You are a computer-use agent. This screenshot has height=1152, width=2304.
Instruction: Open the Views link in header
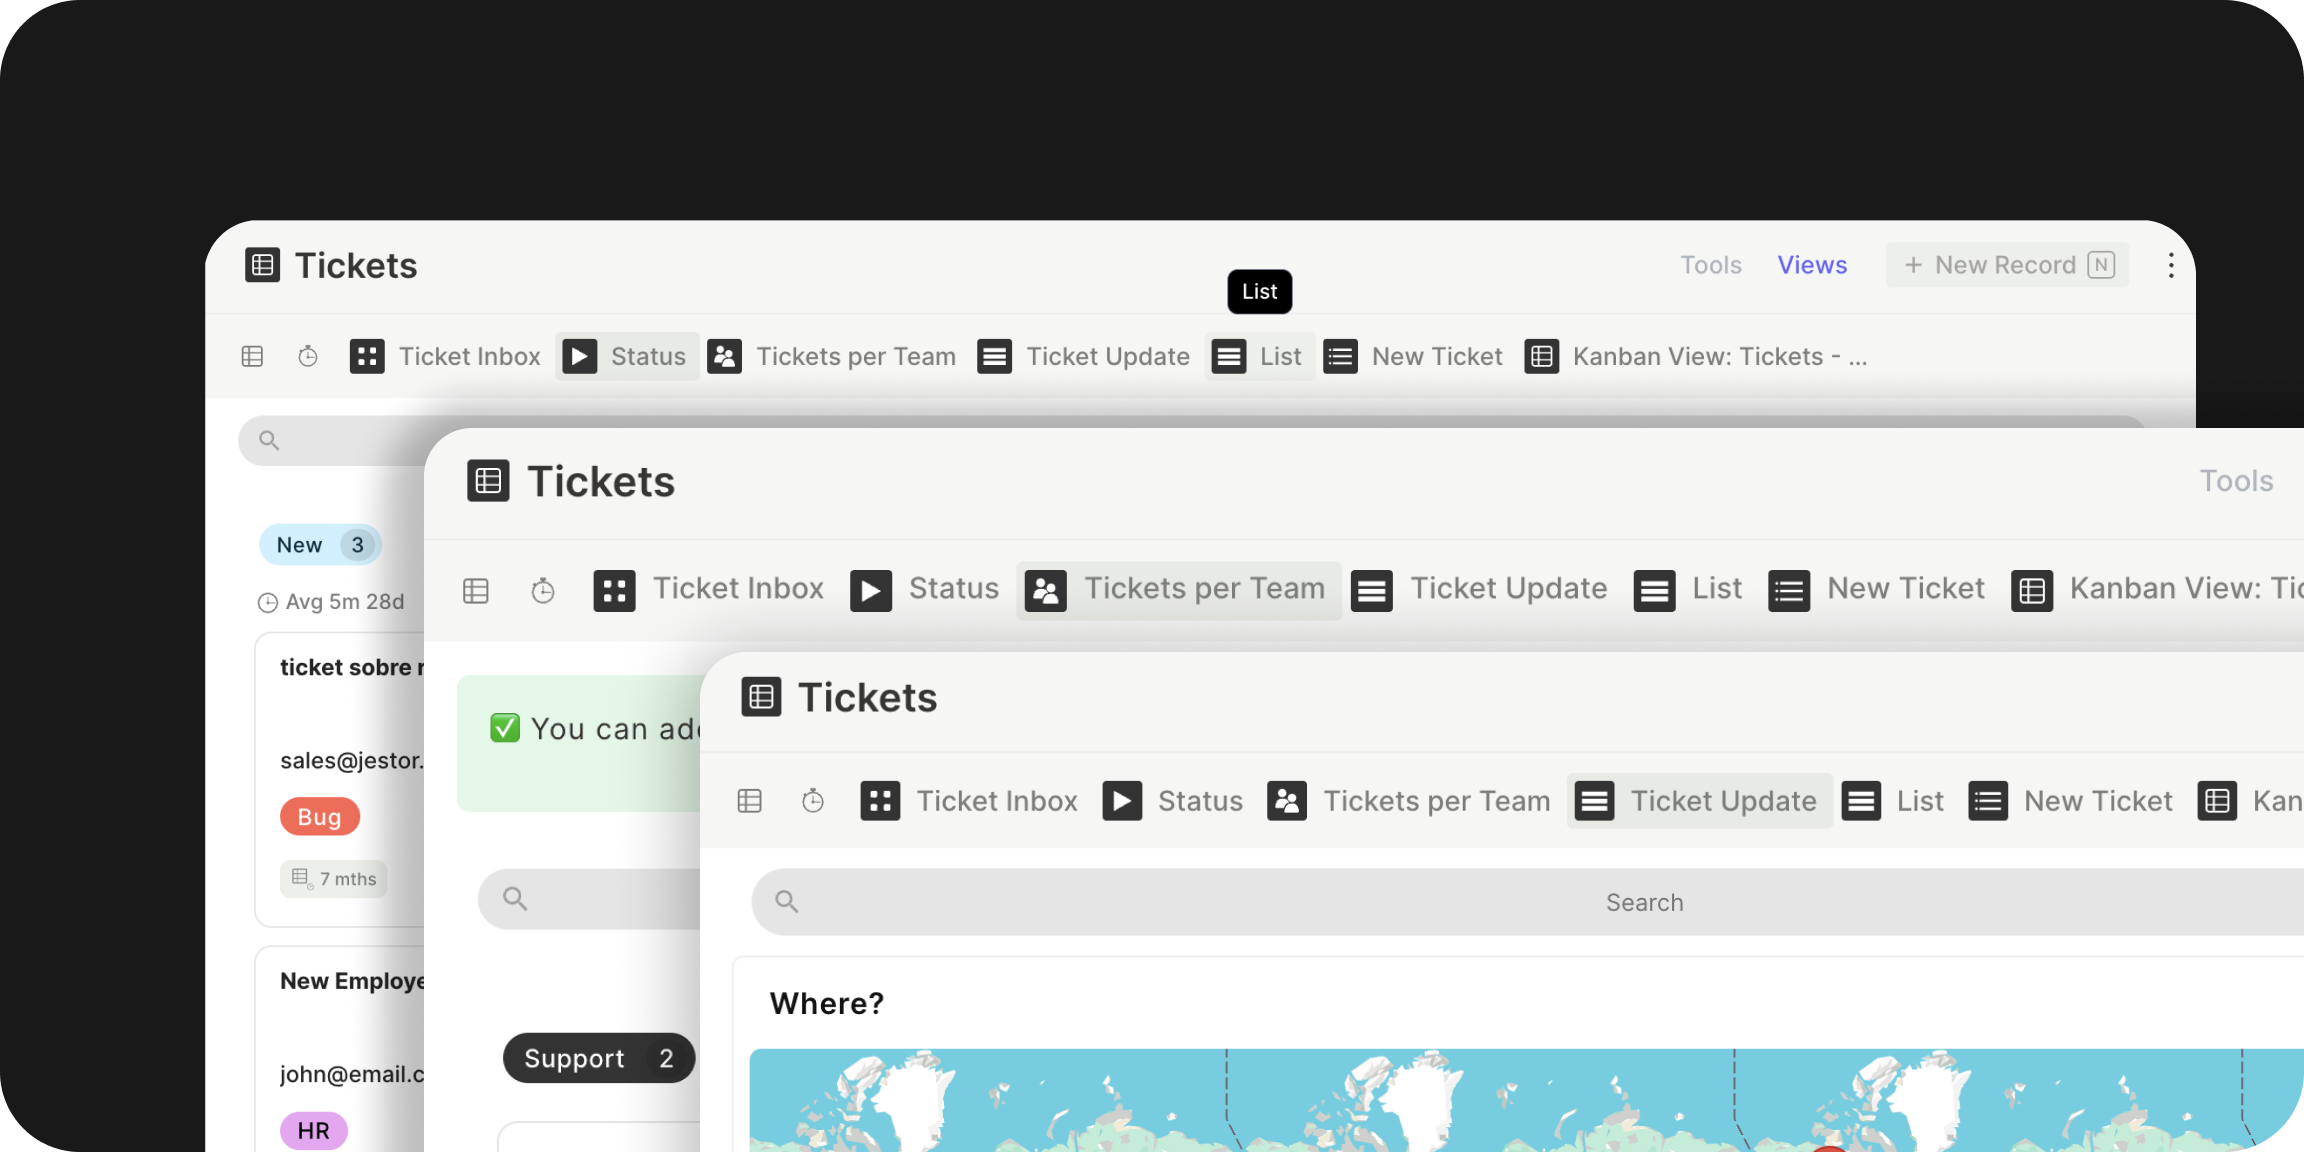tap(1812, 265)
